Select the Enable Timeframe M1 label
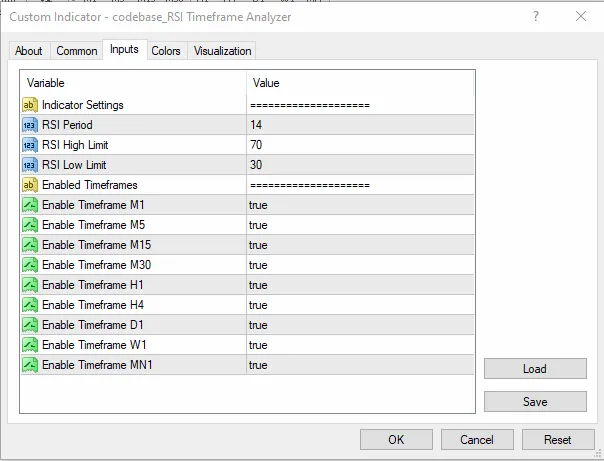The height and width of the screenshot is (461, 604). pos(93,205)
